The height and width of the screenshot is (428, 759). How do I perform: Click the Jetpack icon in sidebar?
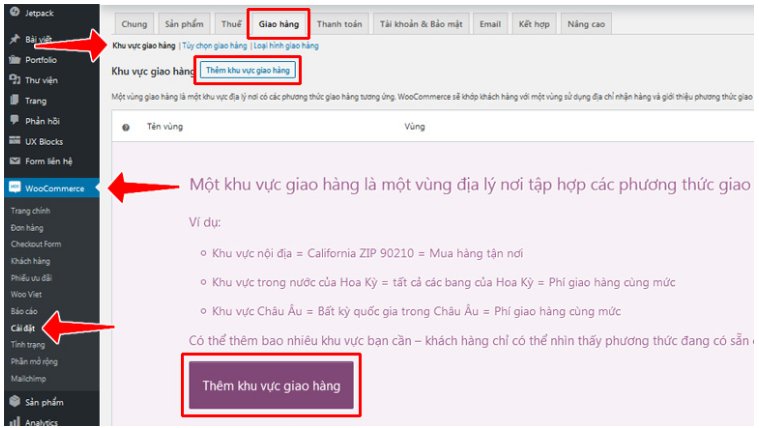click(13, 12)
